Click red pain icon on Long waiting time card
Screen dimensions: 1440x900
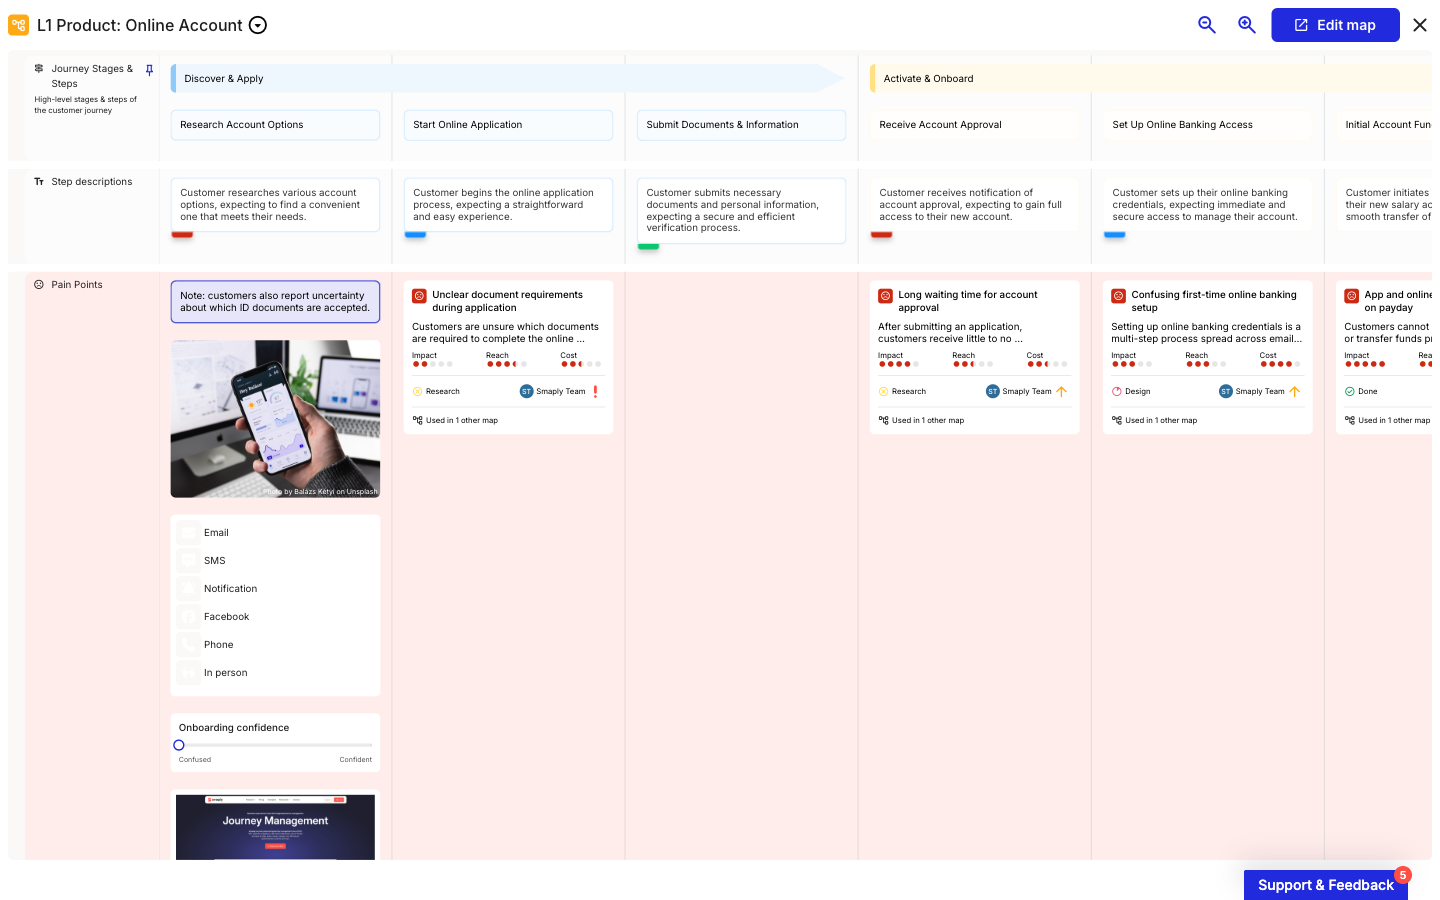click(885, 296)
